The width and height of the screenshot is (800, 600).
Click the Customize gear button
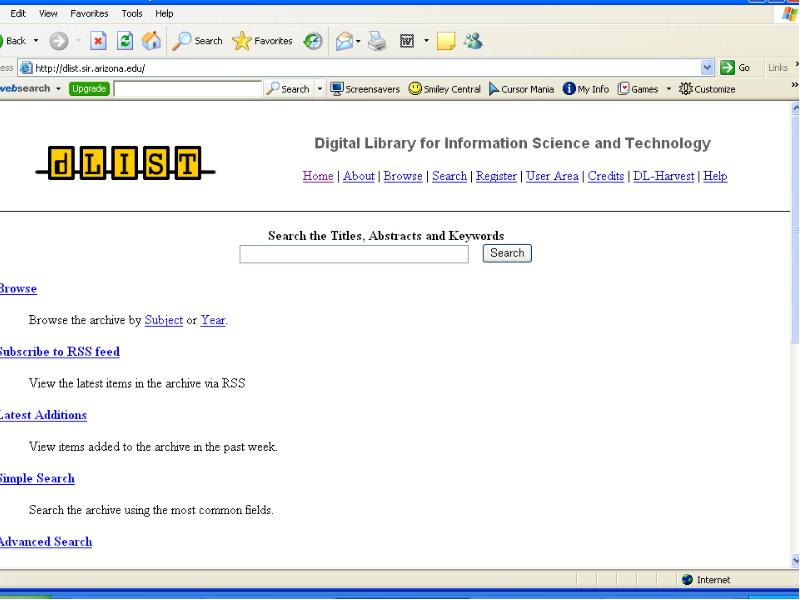707,89
